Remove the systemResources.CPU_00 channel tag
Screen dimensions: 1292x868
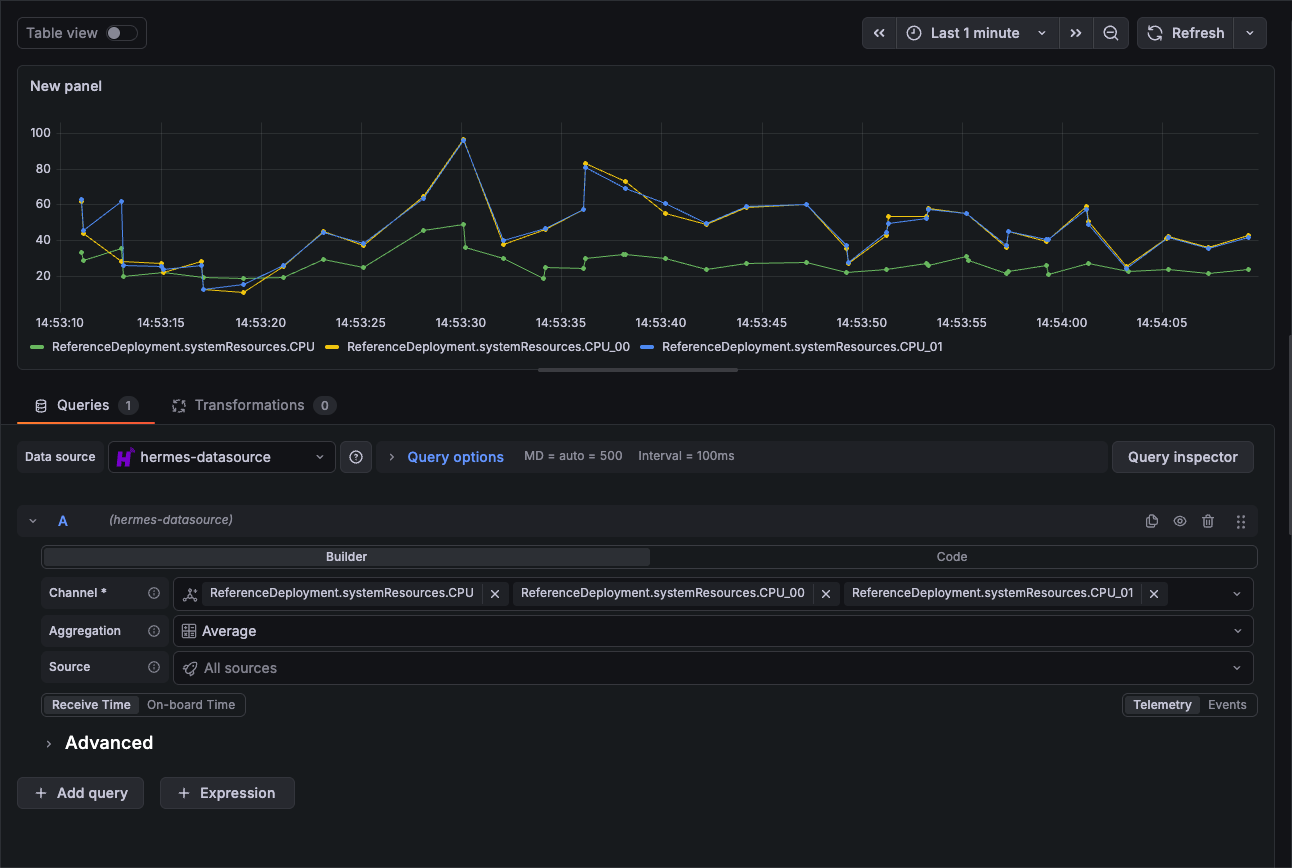[x=826, y=594]
